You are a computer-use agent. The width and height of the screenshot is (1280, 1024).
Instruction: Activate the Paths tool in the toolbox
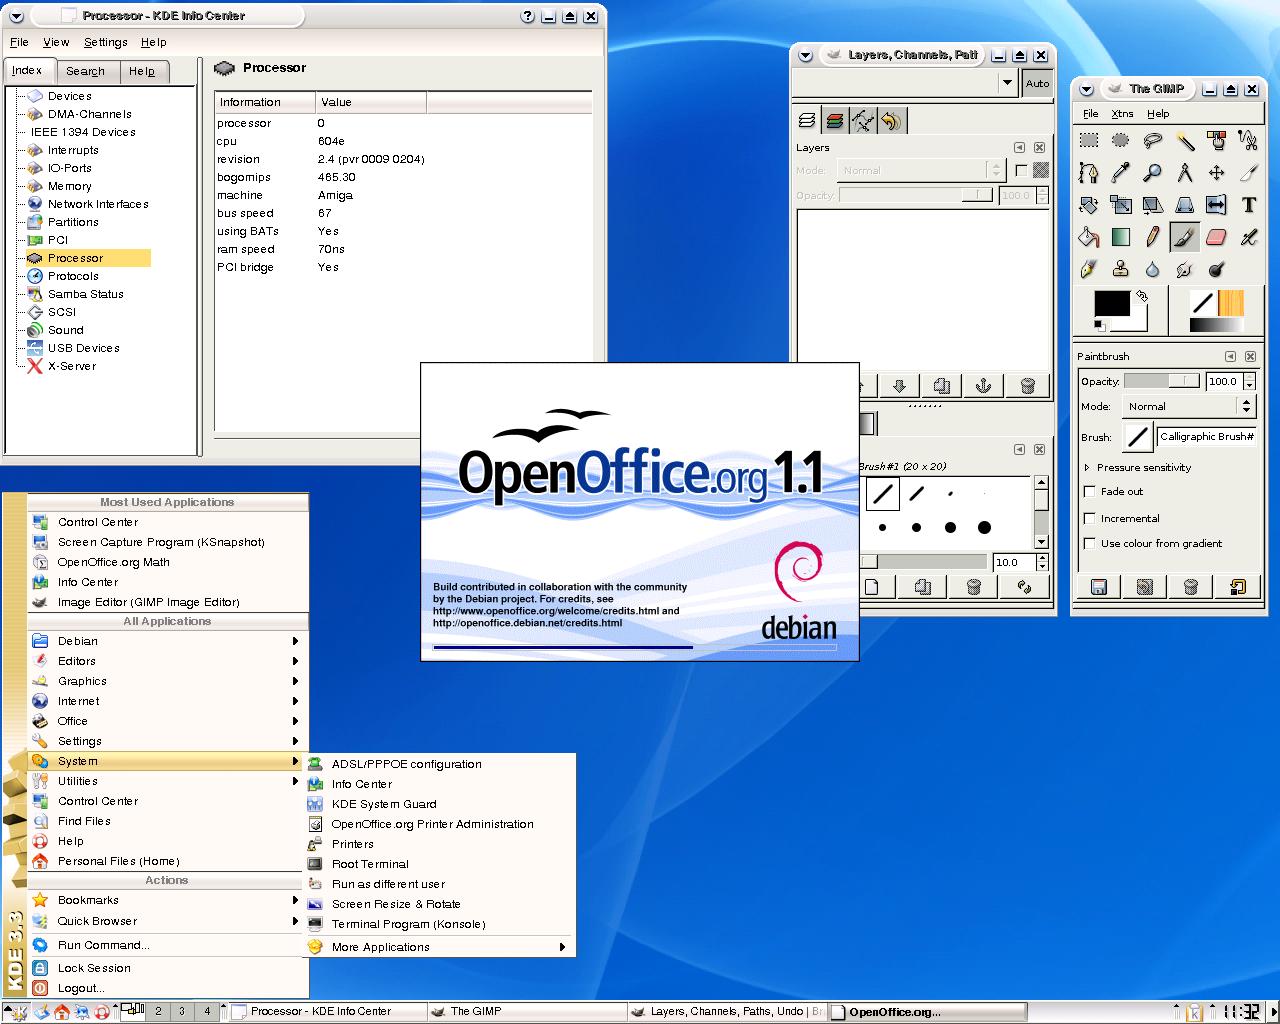(1089, 172)
